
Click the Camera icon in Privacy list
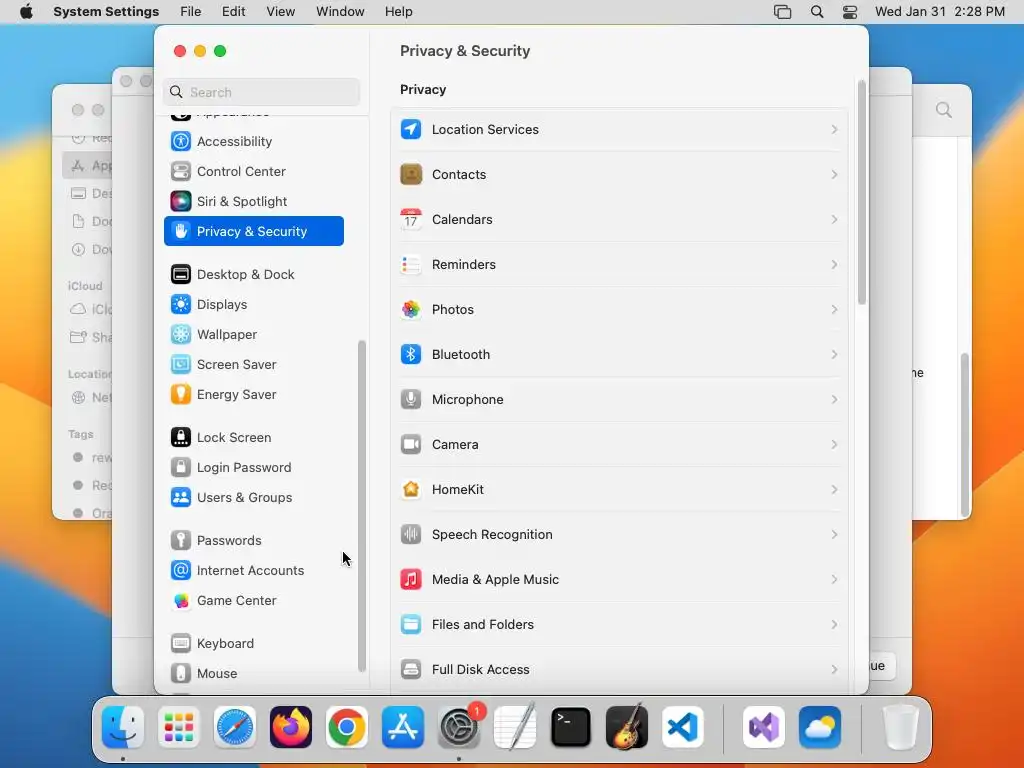411,444
